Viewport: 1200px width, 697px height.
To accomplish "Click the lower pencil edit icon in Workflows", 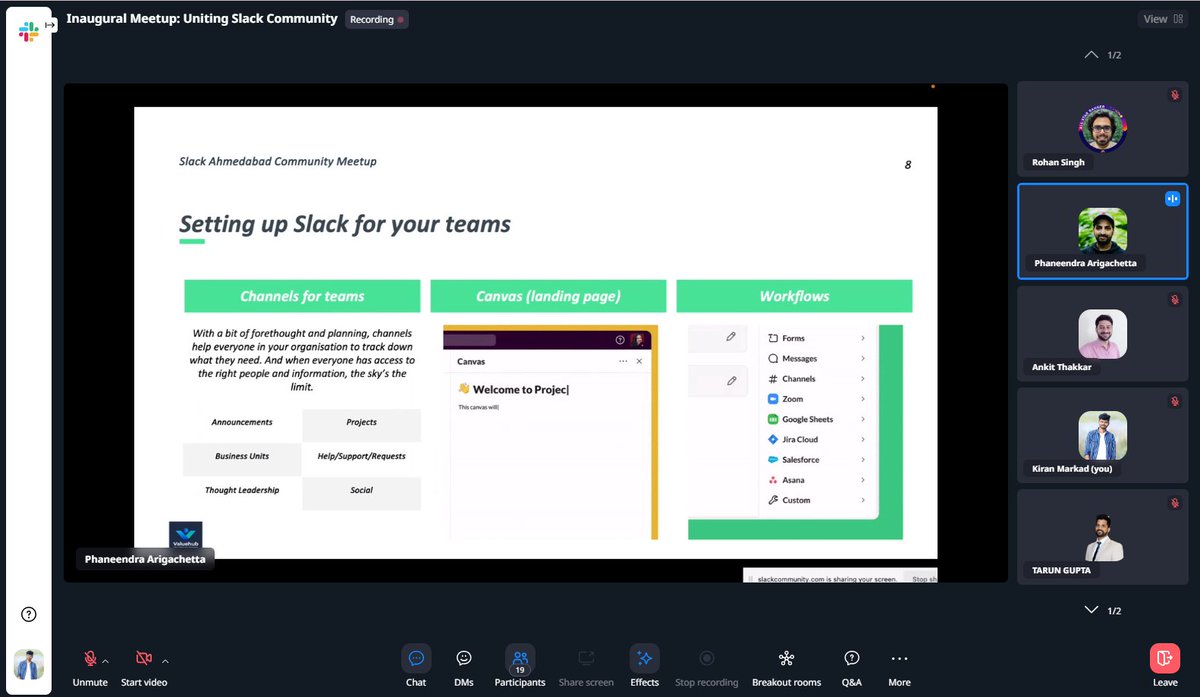I will pos(731,380).
